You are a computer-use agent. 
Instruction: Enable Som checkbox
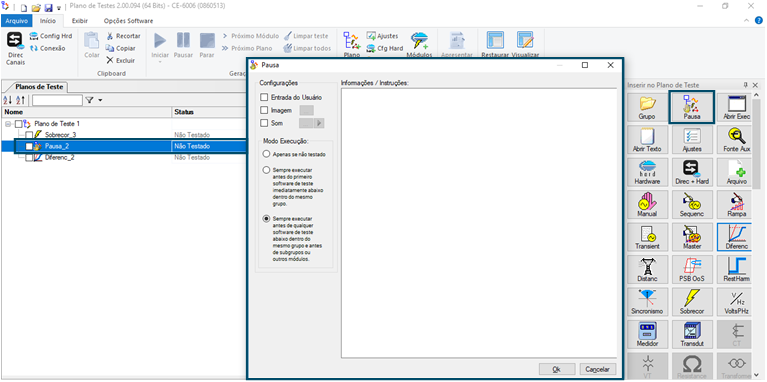[264, 123]
